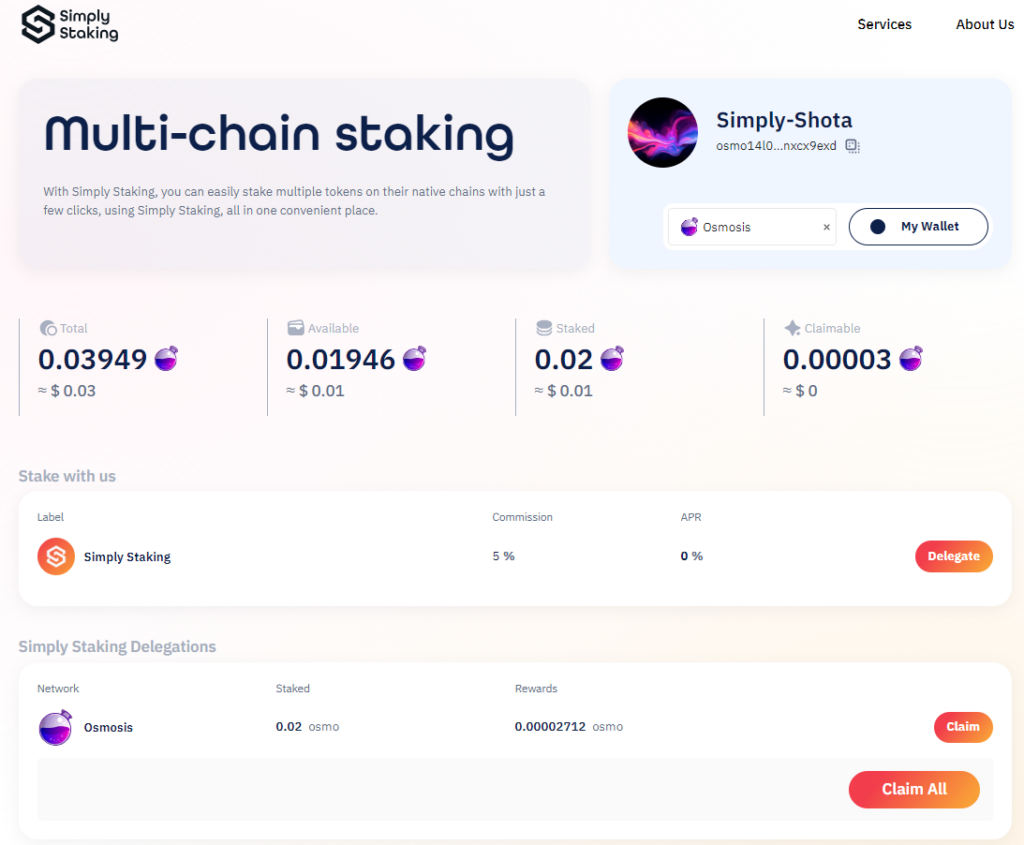1024x845 pixels.
Task: Click the Simply-Shota profile avatar
Action: 662,132
